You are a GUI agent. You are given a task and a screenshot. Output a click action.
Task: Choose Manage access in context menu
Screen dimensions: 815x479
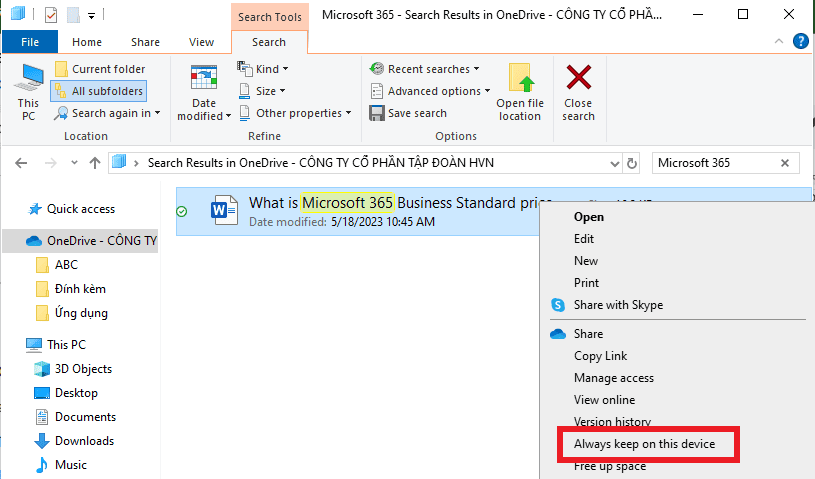[614, 378]
